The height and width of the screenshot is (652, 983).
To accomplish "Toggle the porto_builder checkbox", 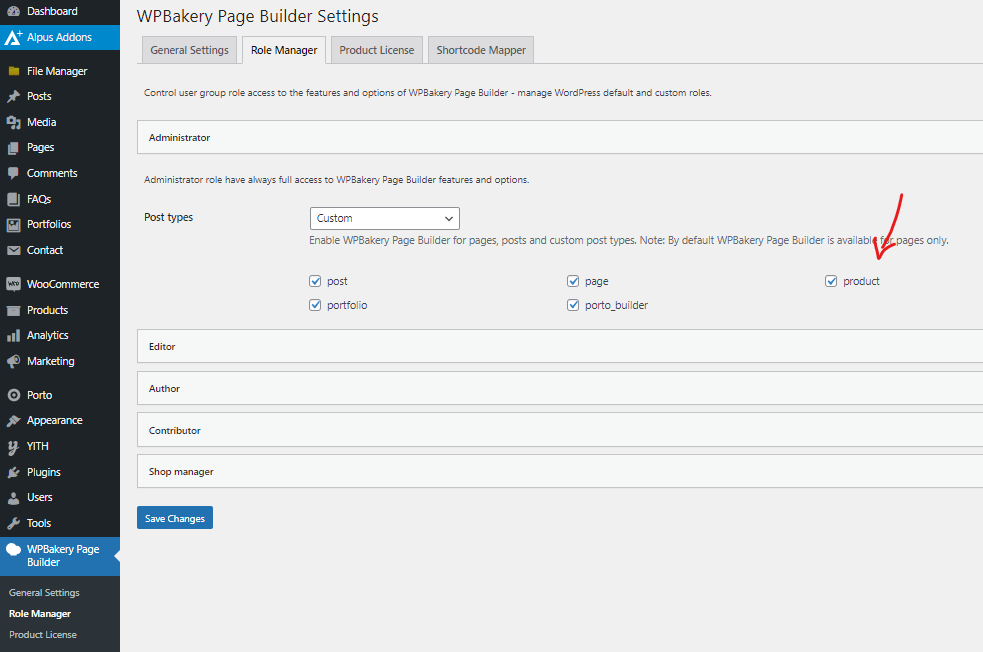I will 573,305.
